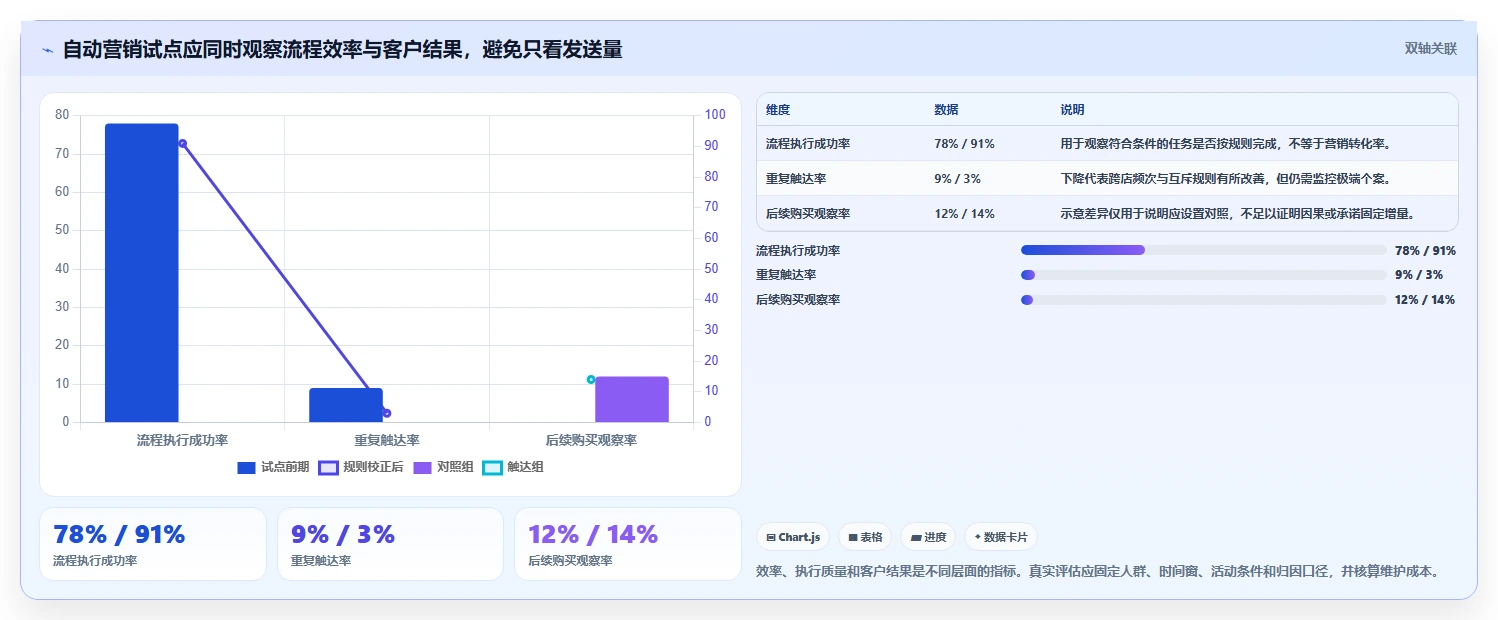Click the 后续购买观察率 x-axis label

(591, 440)
